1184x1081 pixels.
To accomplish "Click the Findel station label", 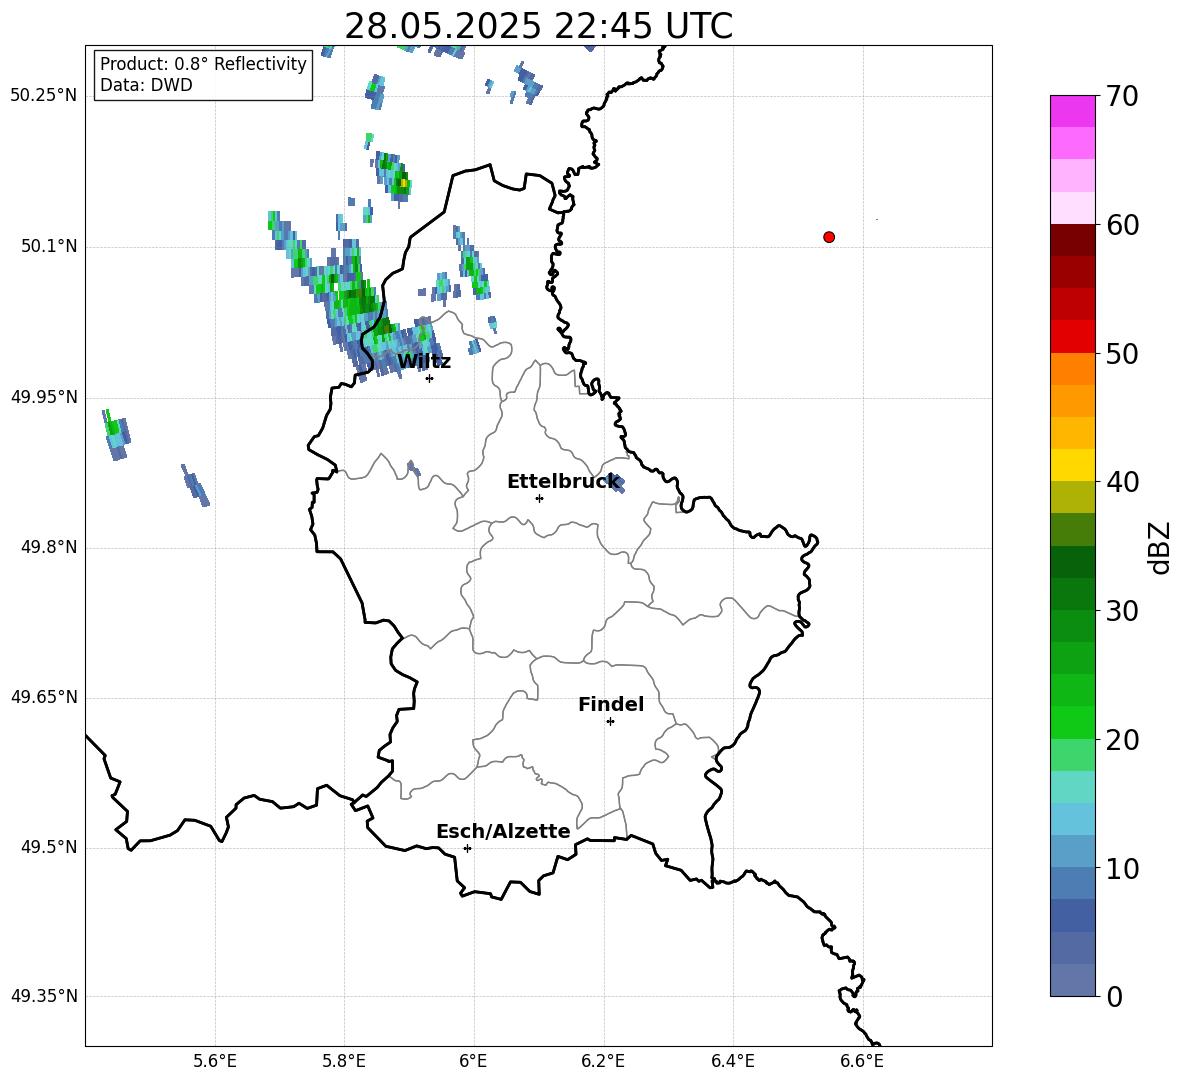I will tap(611, 704).
